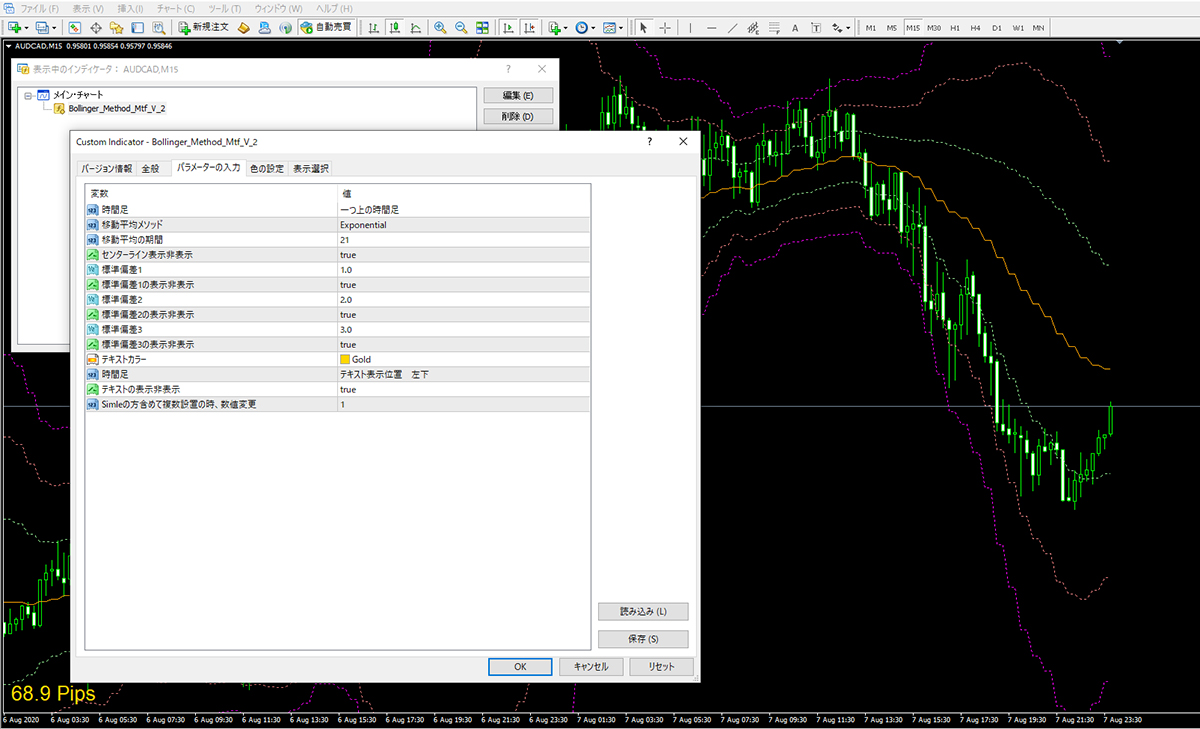Click 標準偏差2 value 2.0

(x=464, y=299)
